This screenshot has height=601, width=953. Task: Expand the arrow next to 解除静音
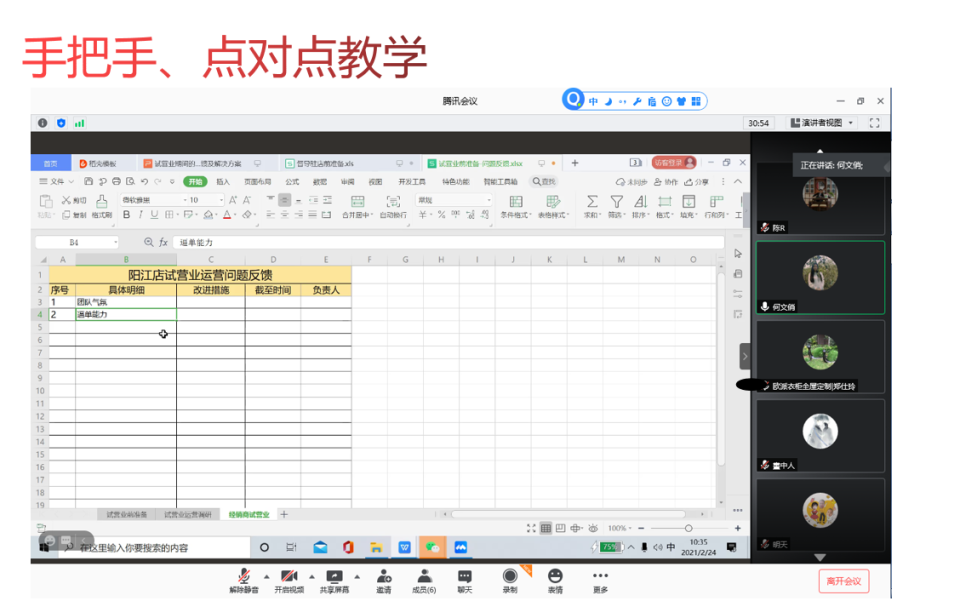[266, 576]
